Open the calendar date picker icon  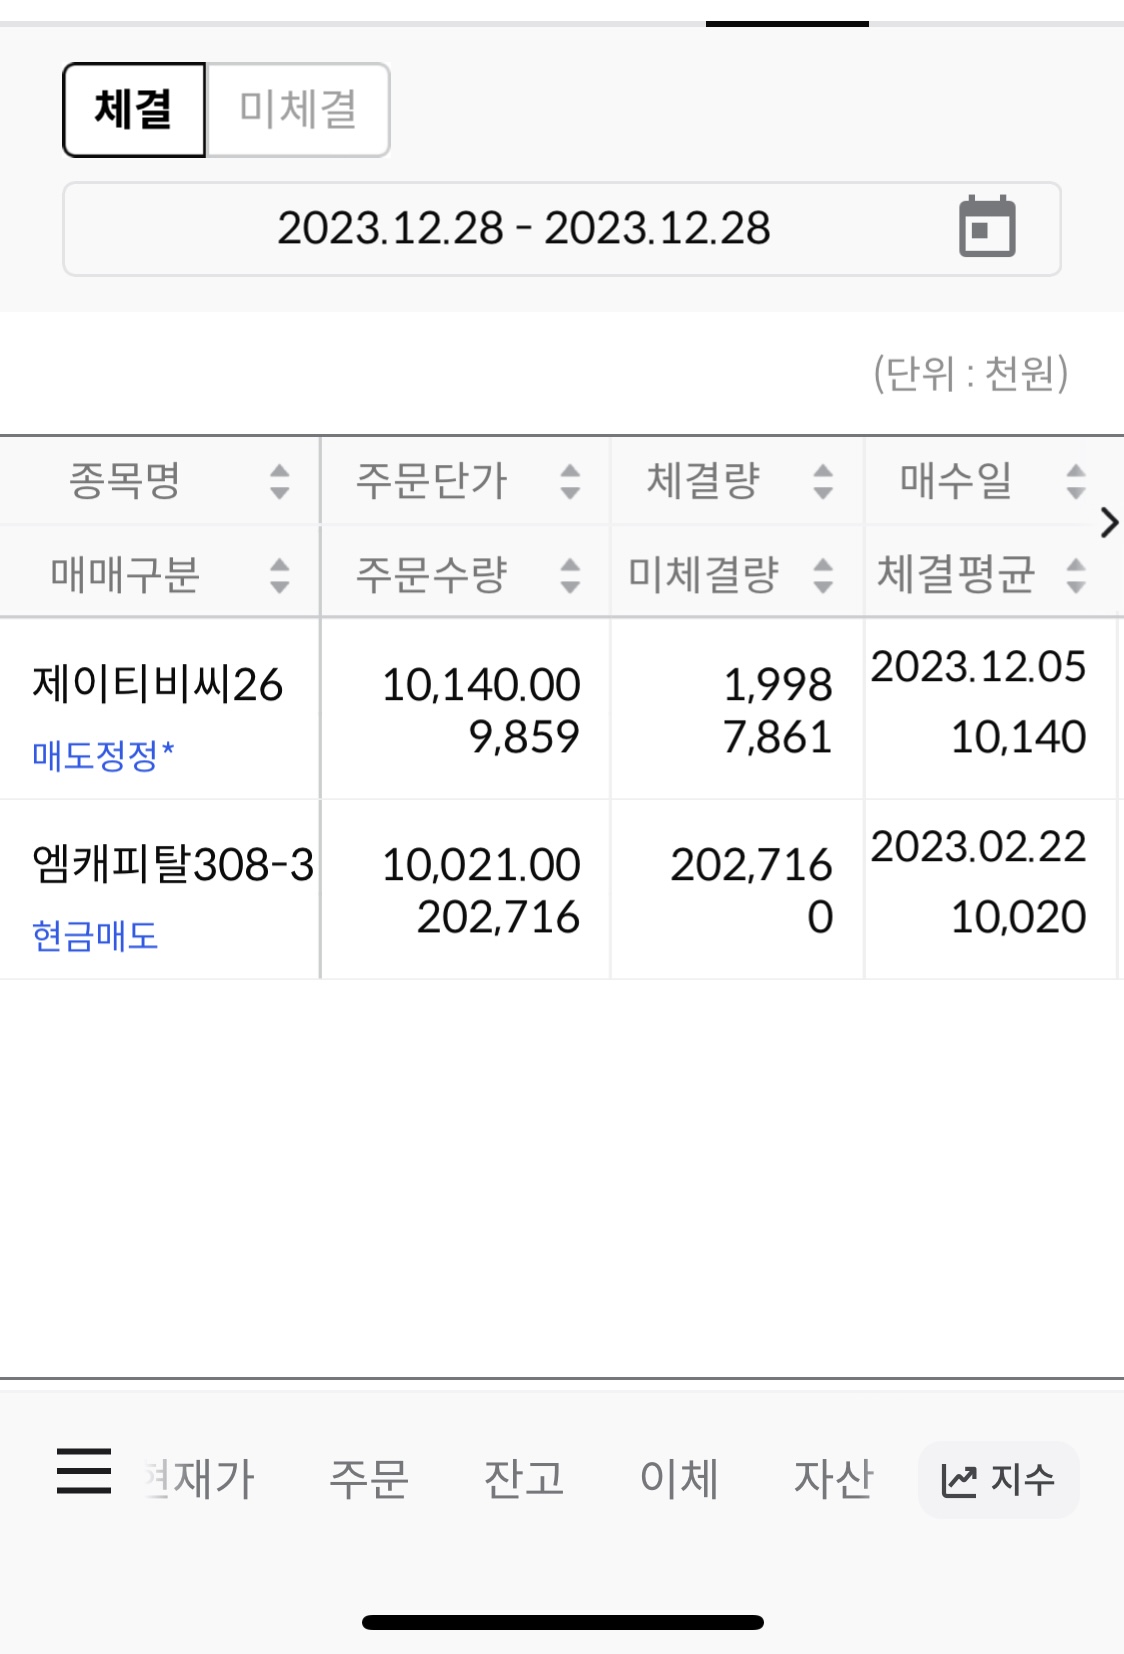[x=987, y=227]
